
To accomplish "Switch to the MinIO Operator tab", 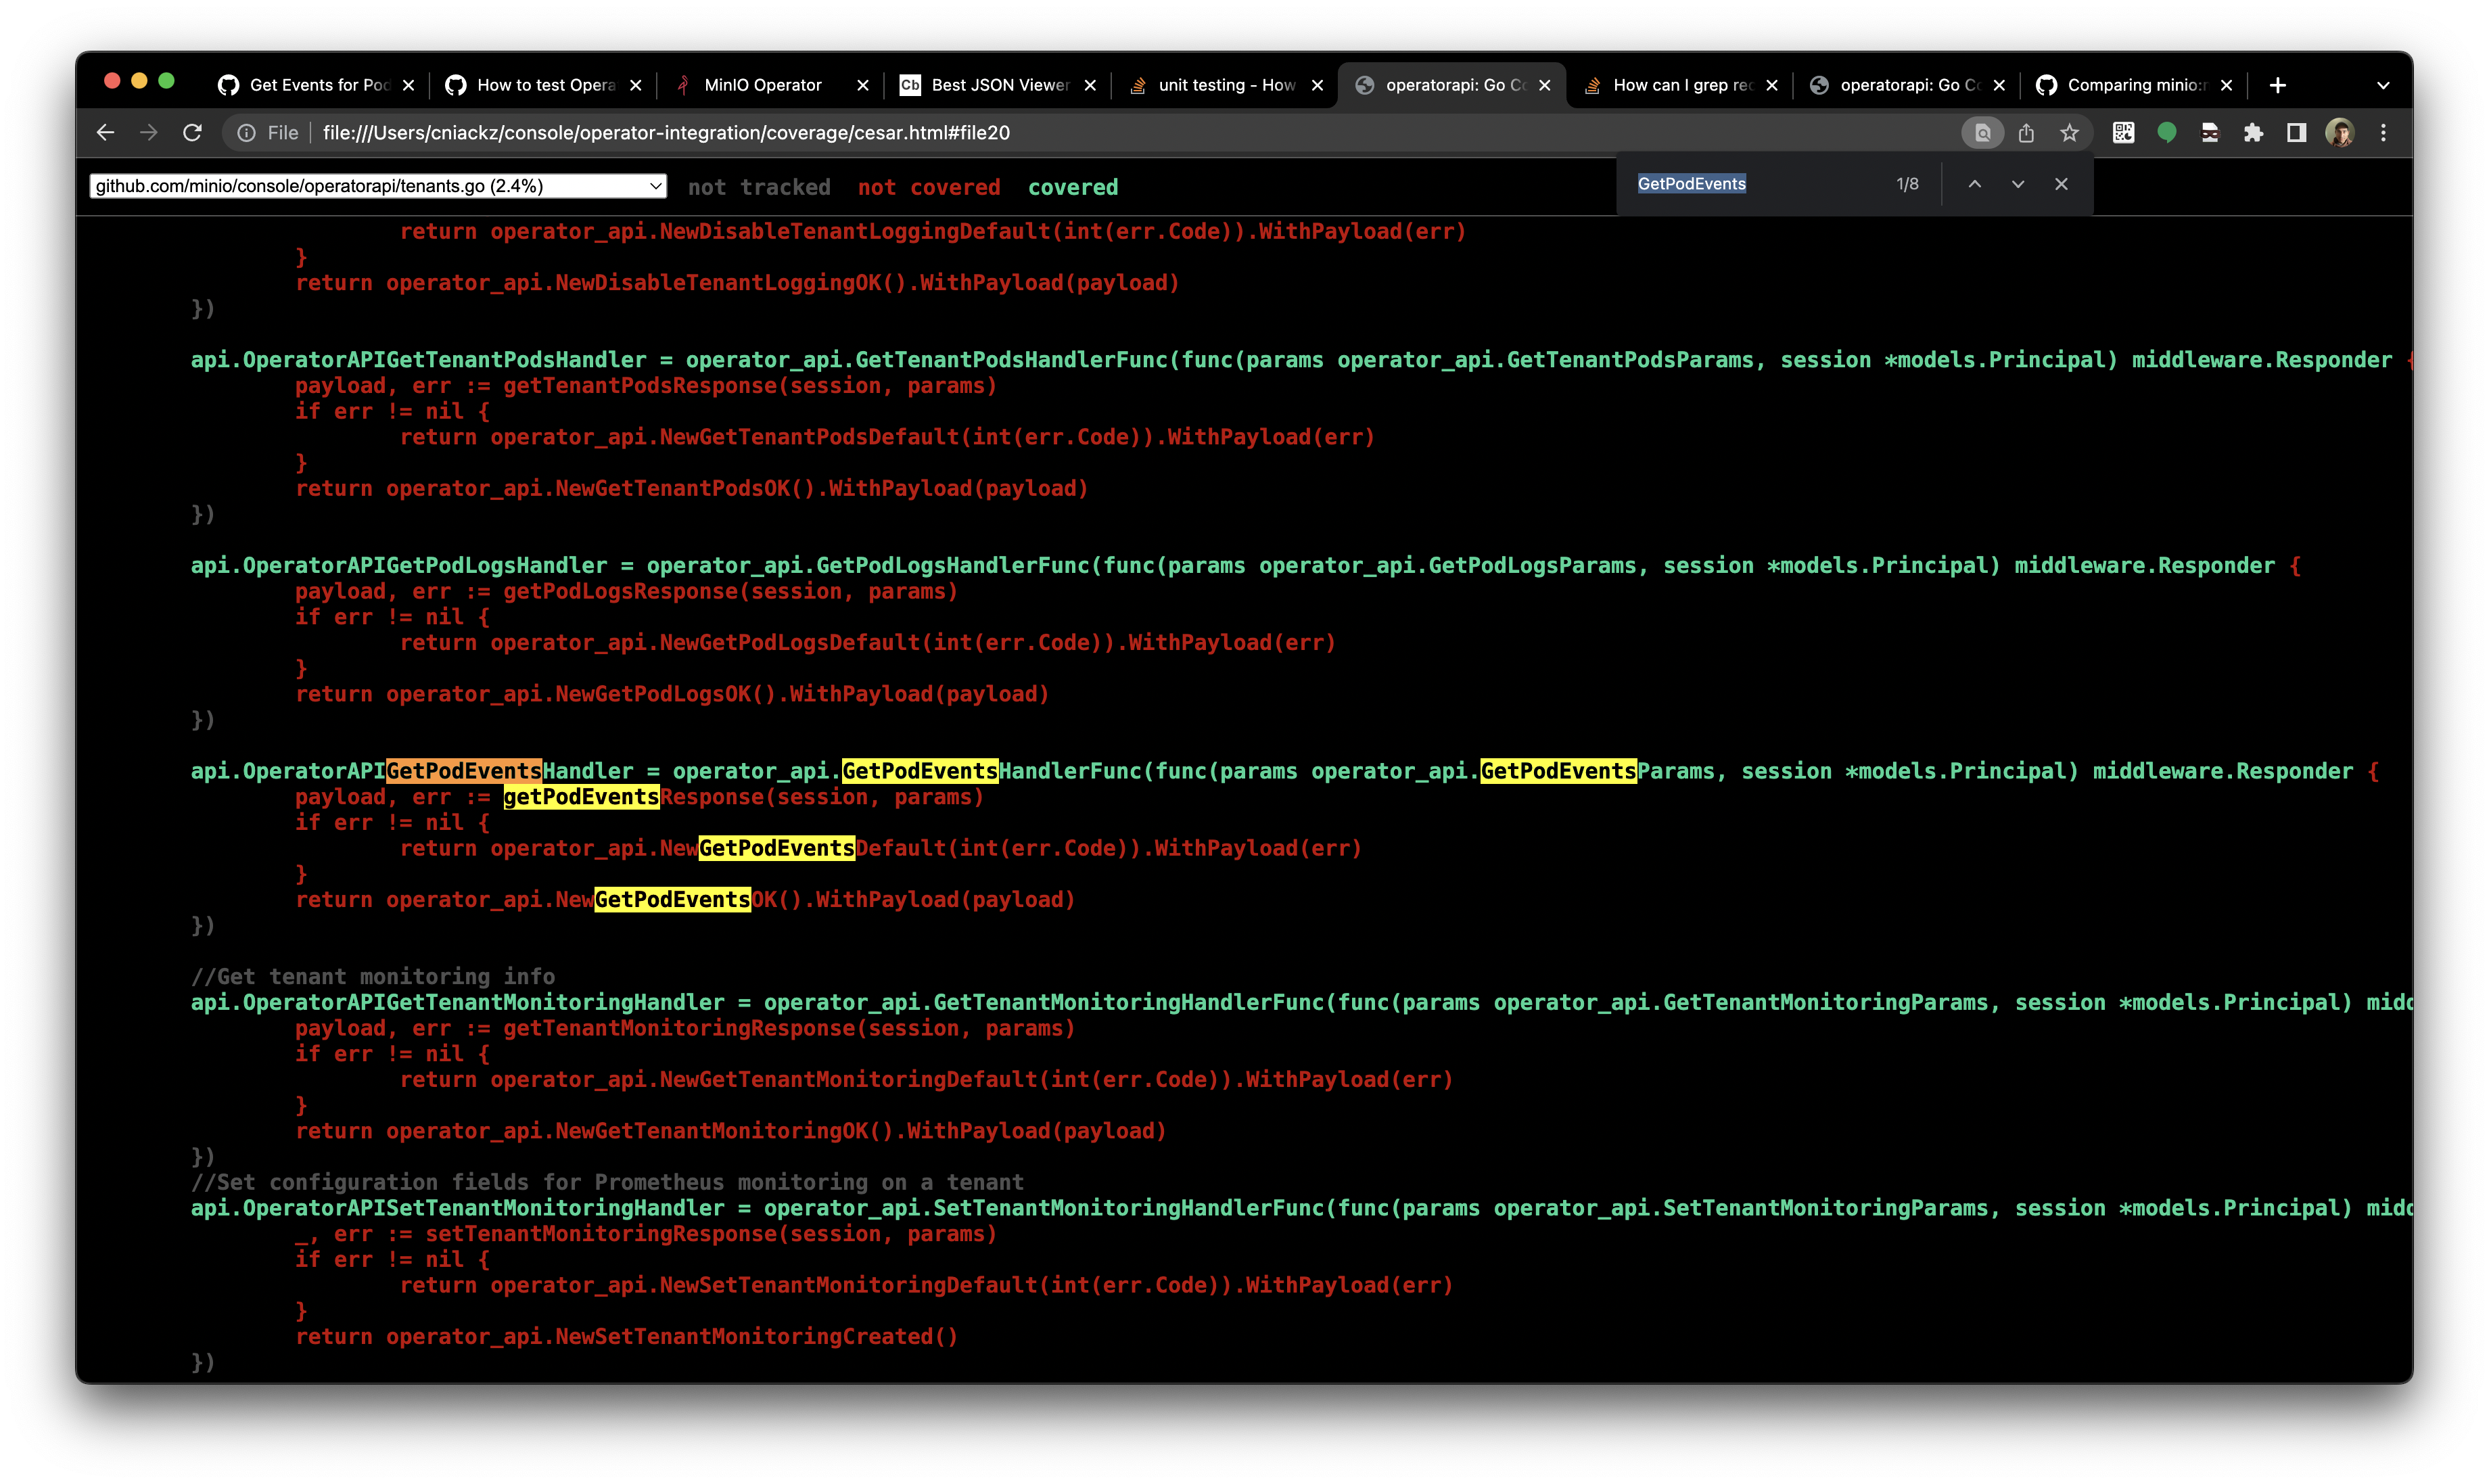I will 762,86.
